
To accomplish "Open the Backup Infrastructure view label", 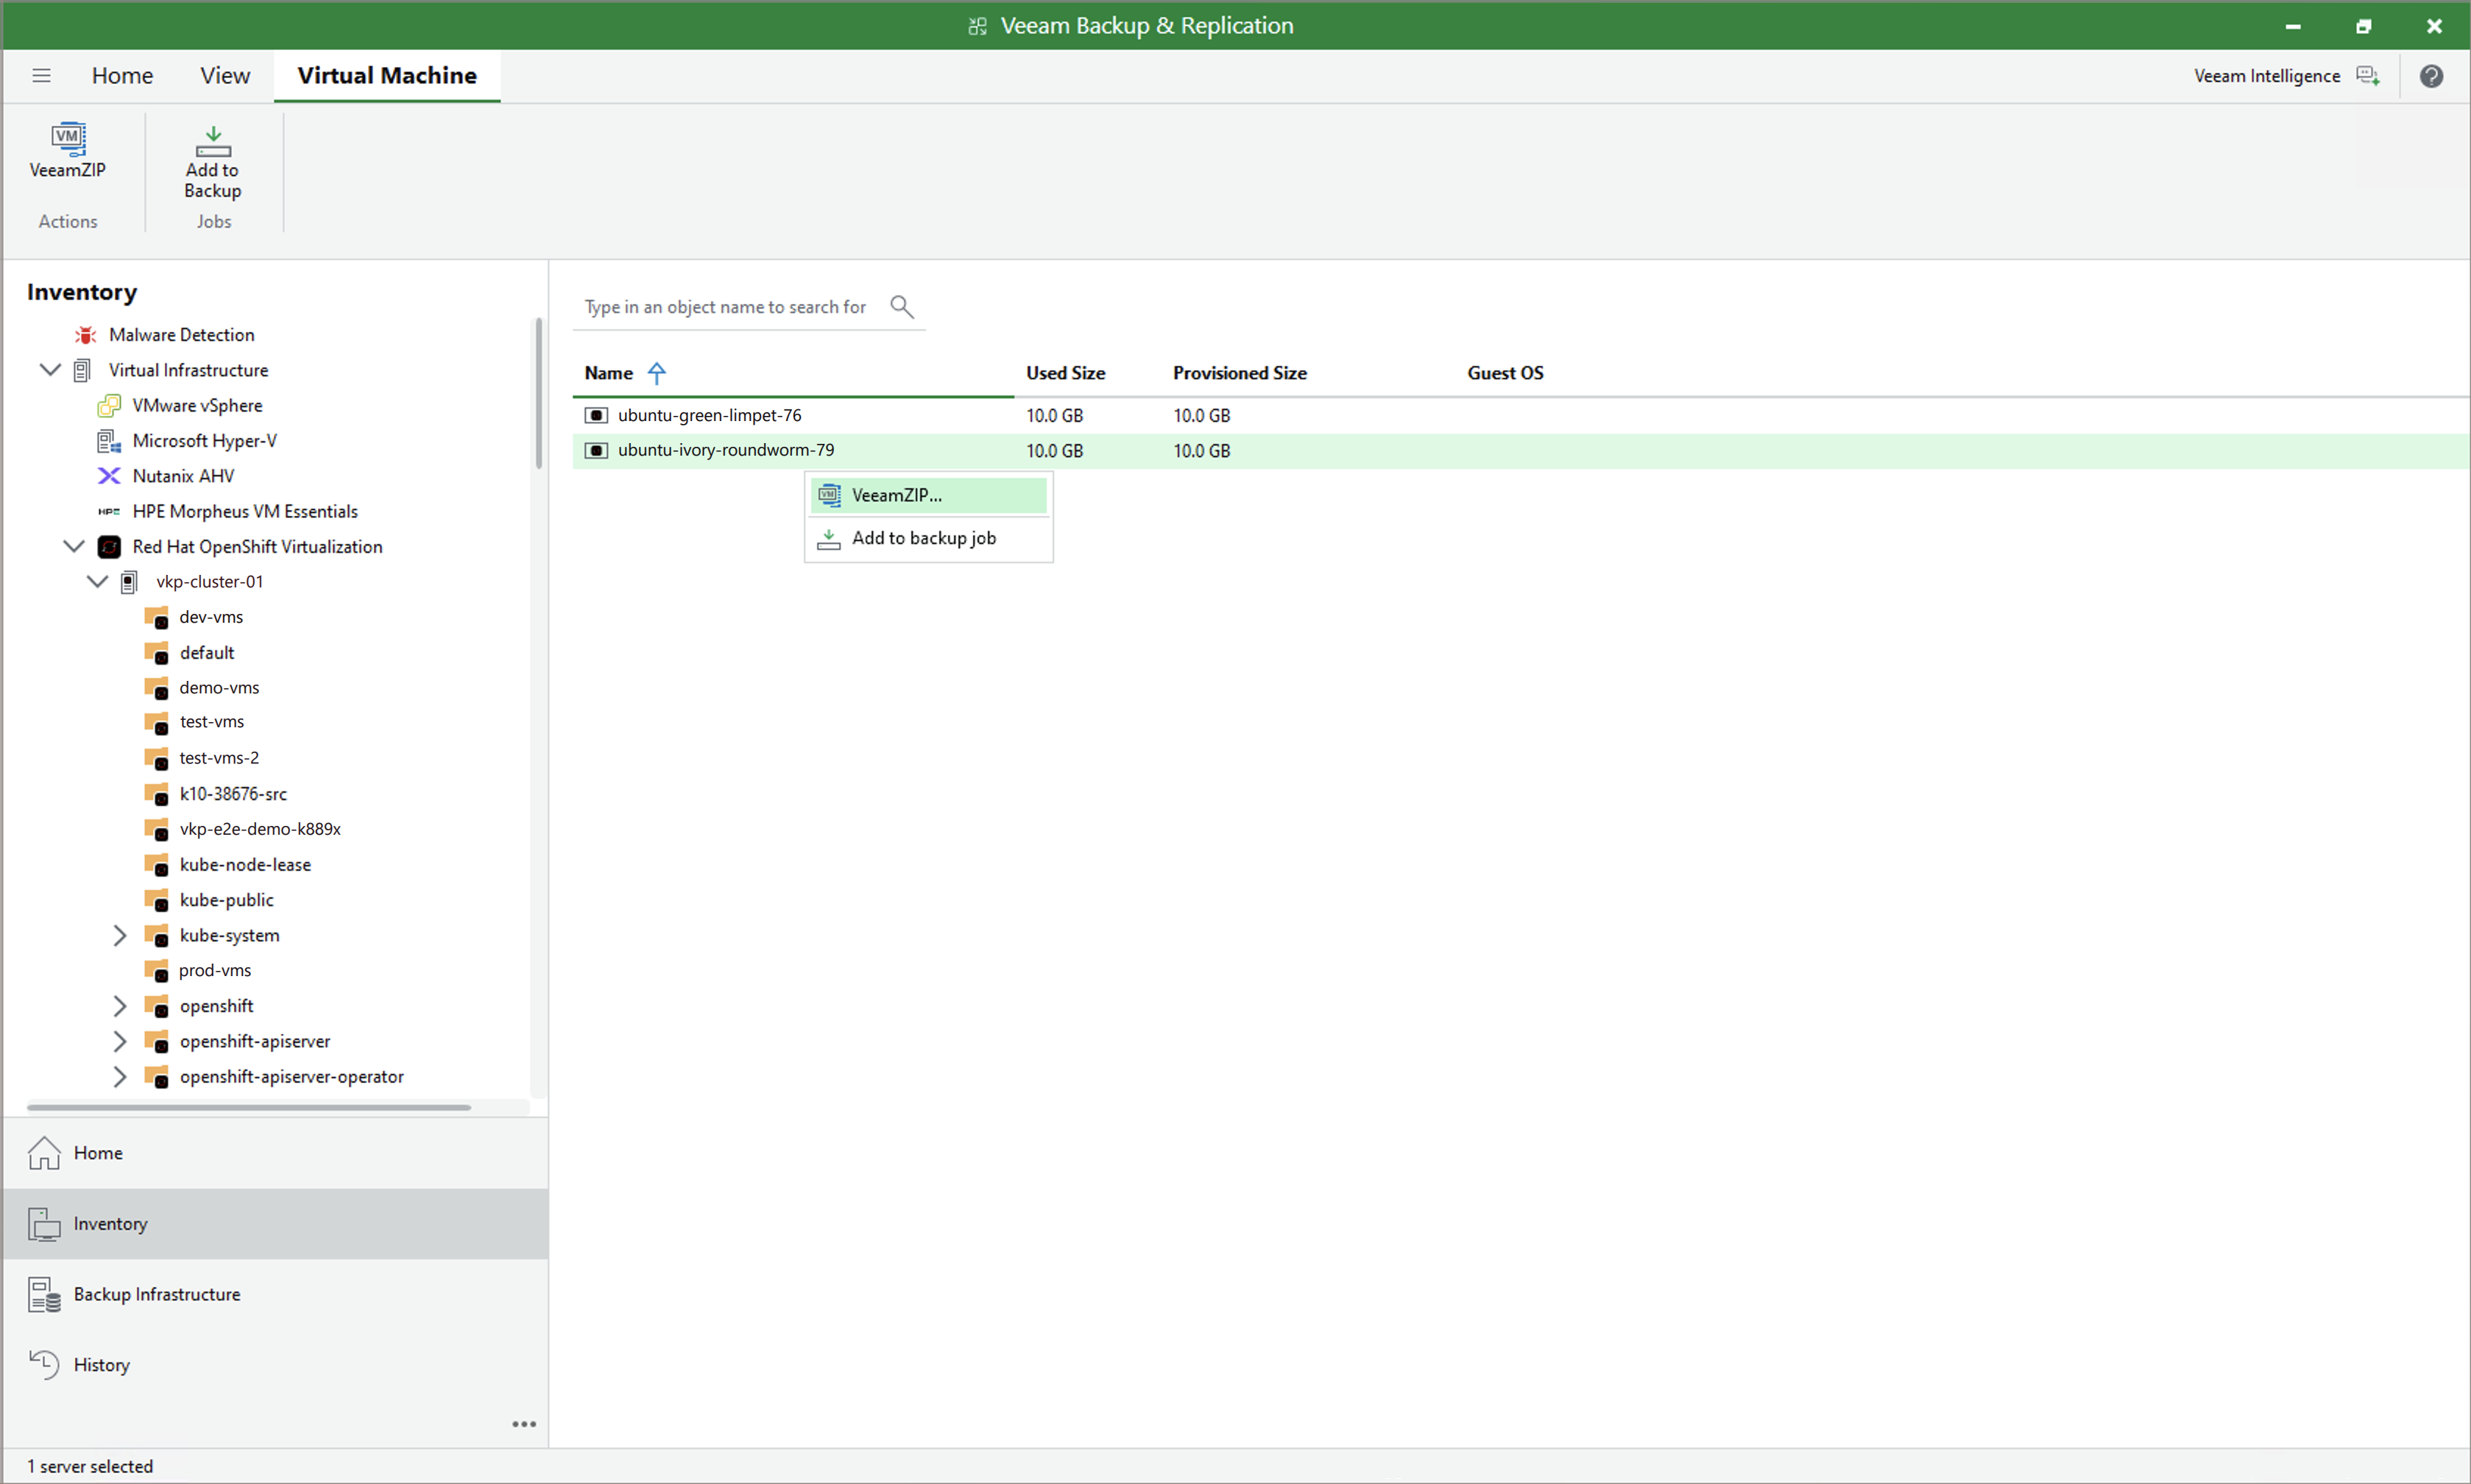I will pos(157,1295).
